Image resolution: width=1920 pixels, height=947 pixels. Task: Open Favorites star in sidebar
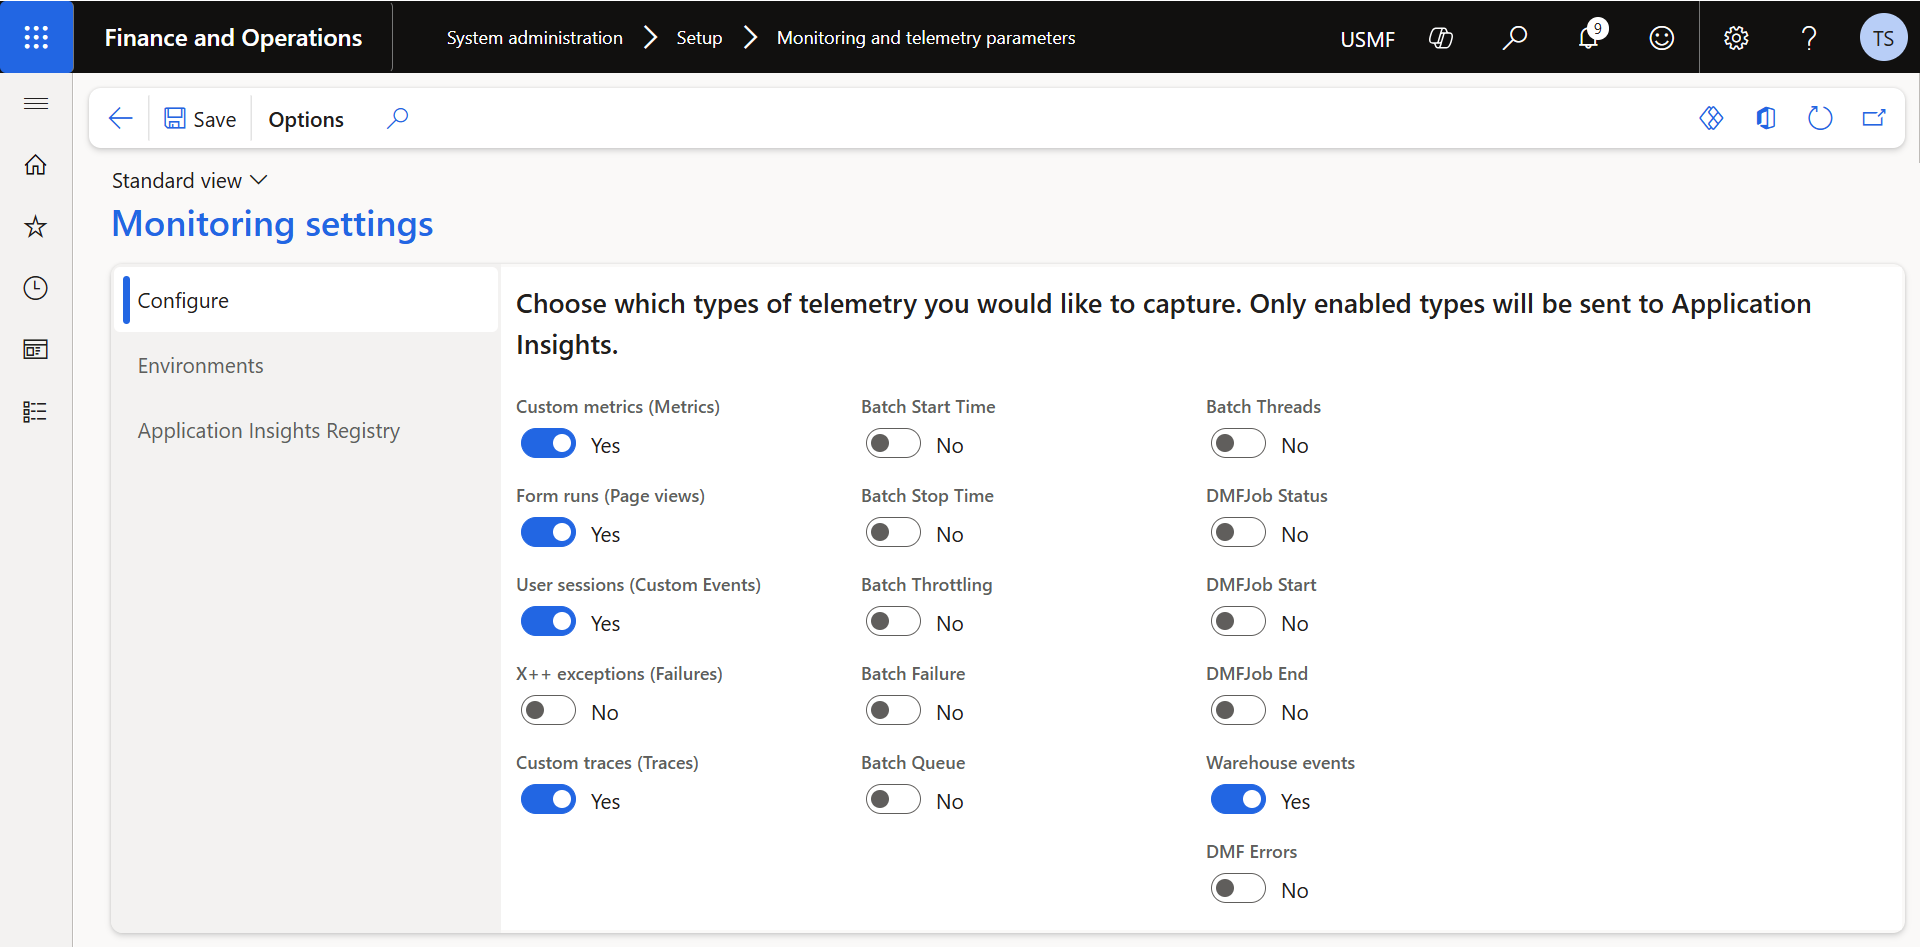pos(36,226)
